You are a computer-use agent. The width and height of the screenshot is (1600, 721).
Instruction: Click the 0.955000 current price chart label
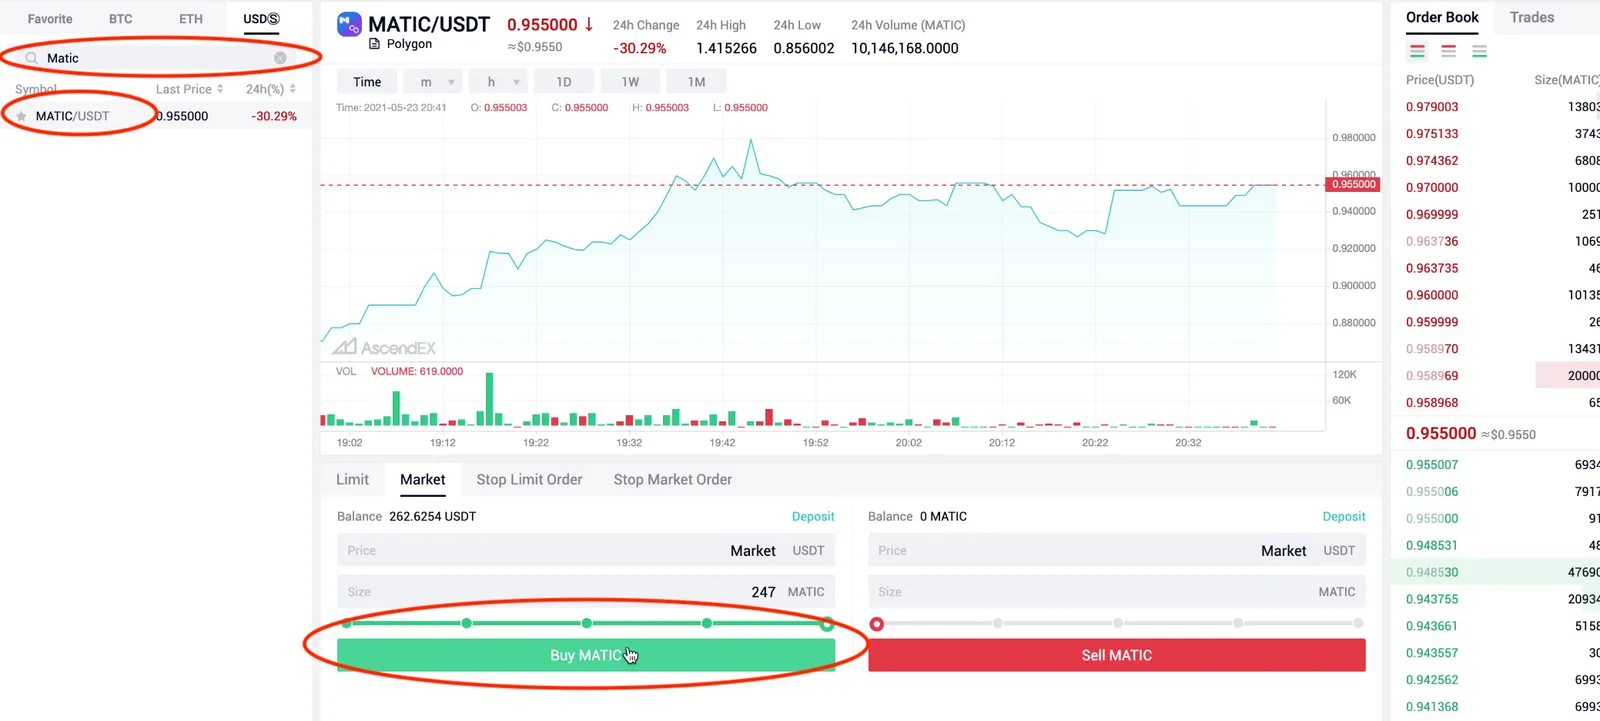pyautogui.click(x=1354, y=184)
